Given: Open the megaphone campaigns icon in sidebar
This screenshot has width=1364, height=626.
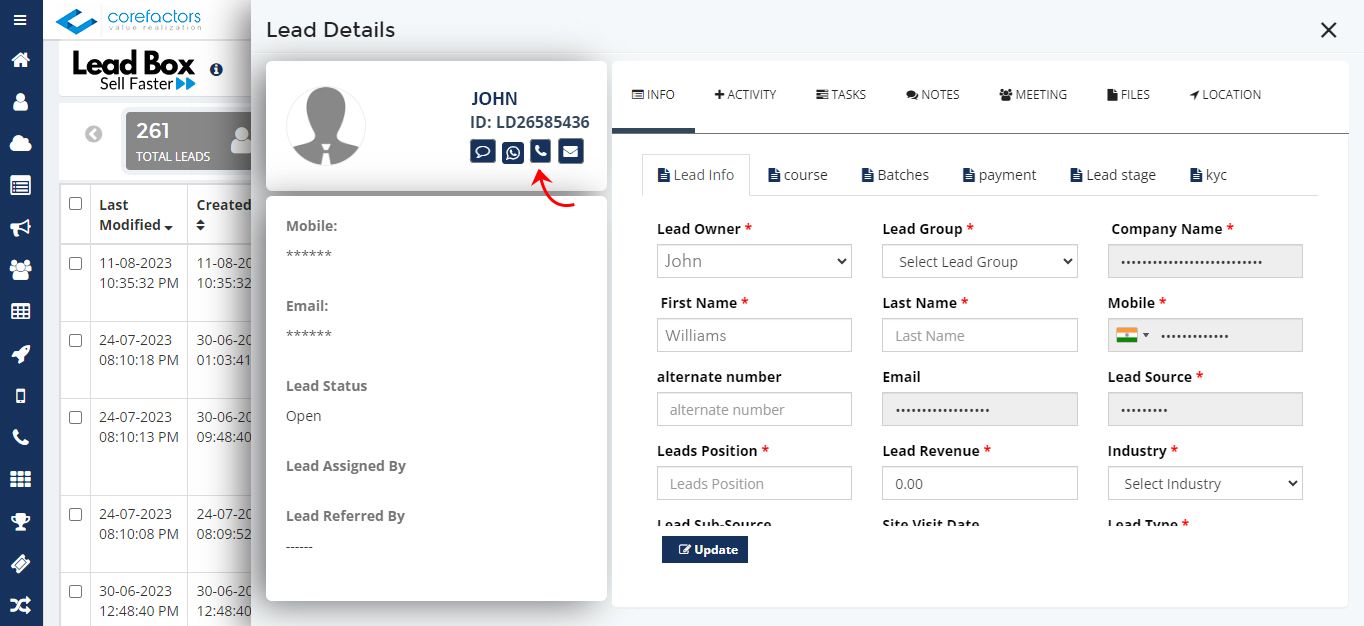Looking at the screenshot, I should coord(20,228).
